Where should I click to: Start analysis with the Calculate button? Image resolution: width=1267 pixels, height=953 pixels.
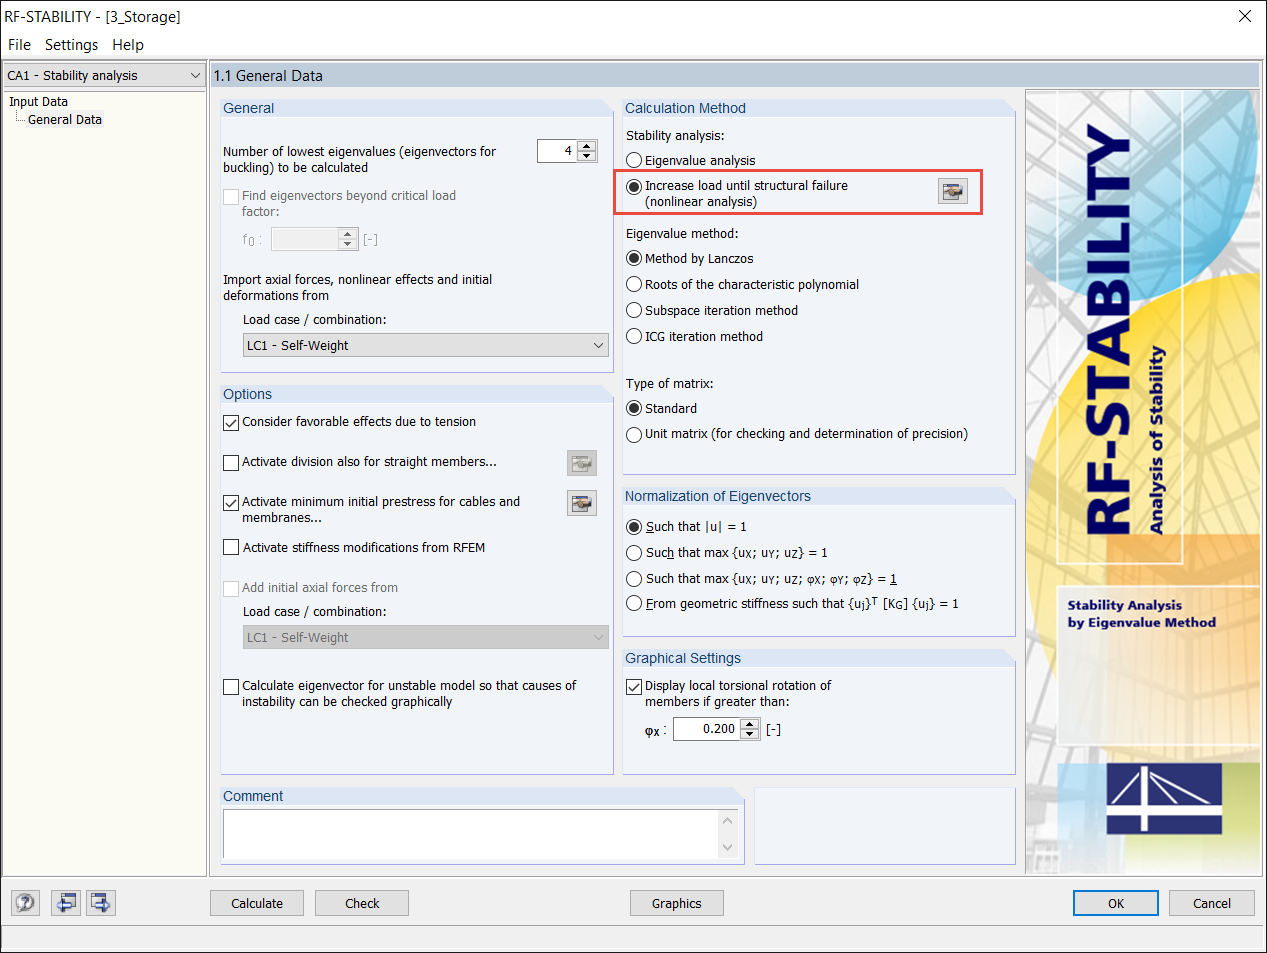(256, 902)
